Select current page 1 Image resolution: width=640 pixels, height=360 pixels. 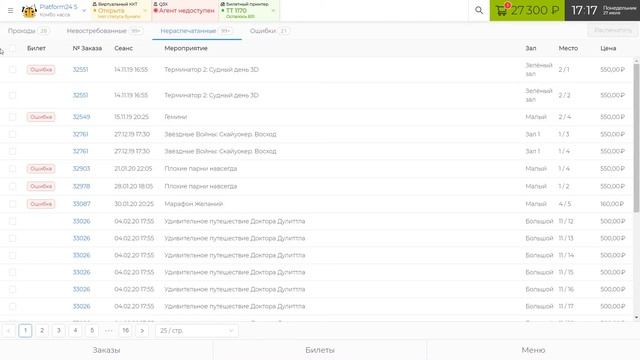(25, 331)
